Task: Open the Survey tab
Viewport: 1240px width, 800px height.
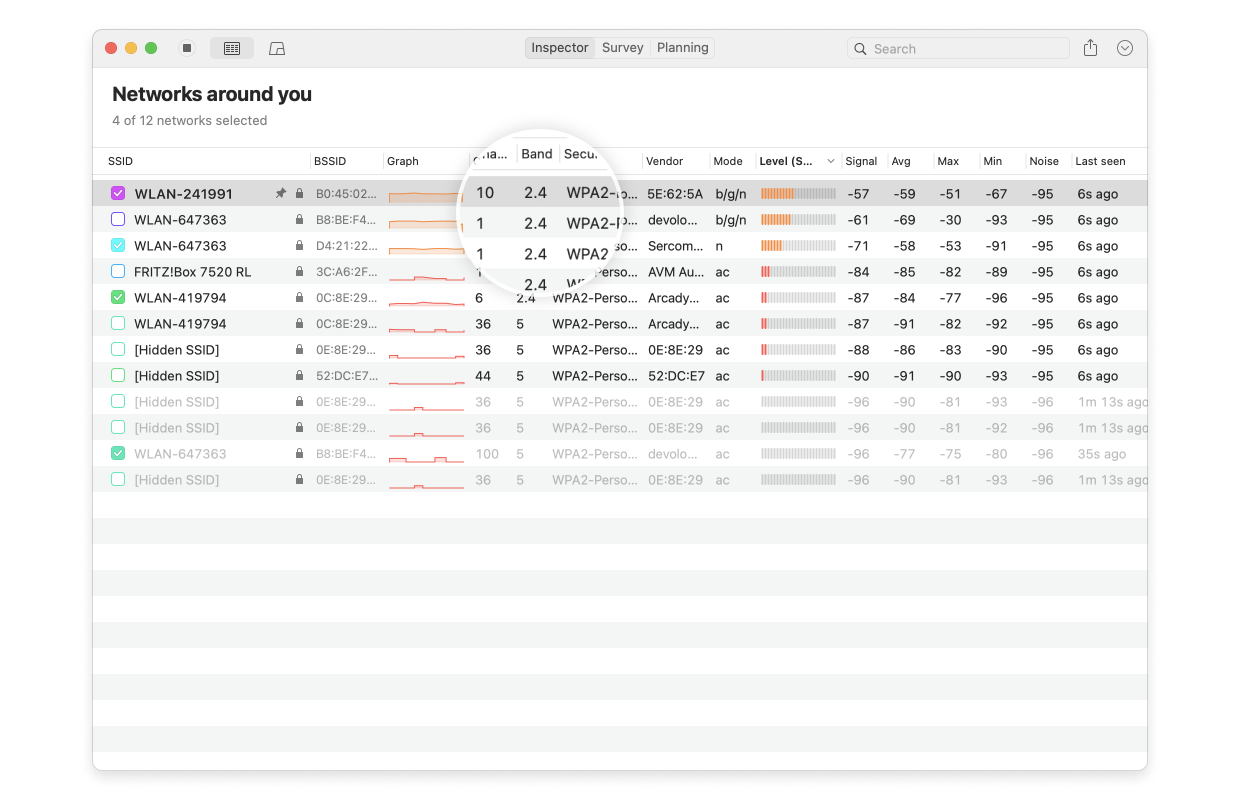Action: tap(622, 48)
